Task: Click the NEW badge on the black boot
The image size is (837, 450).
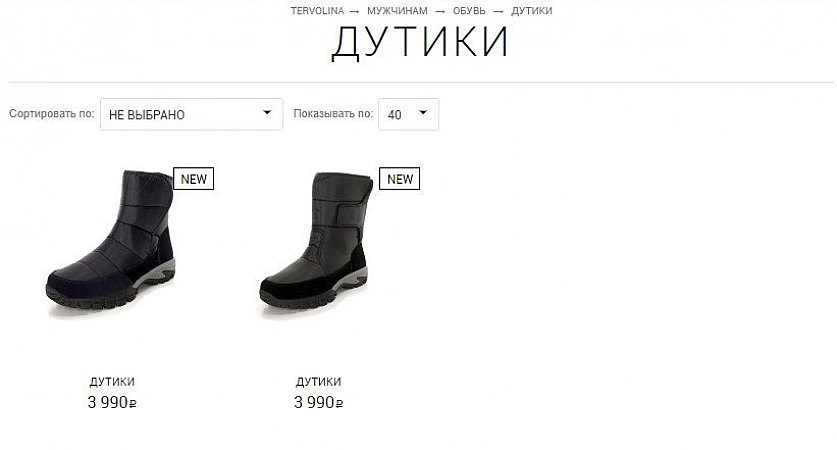Action: point(399,179)
